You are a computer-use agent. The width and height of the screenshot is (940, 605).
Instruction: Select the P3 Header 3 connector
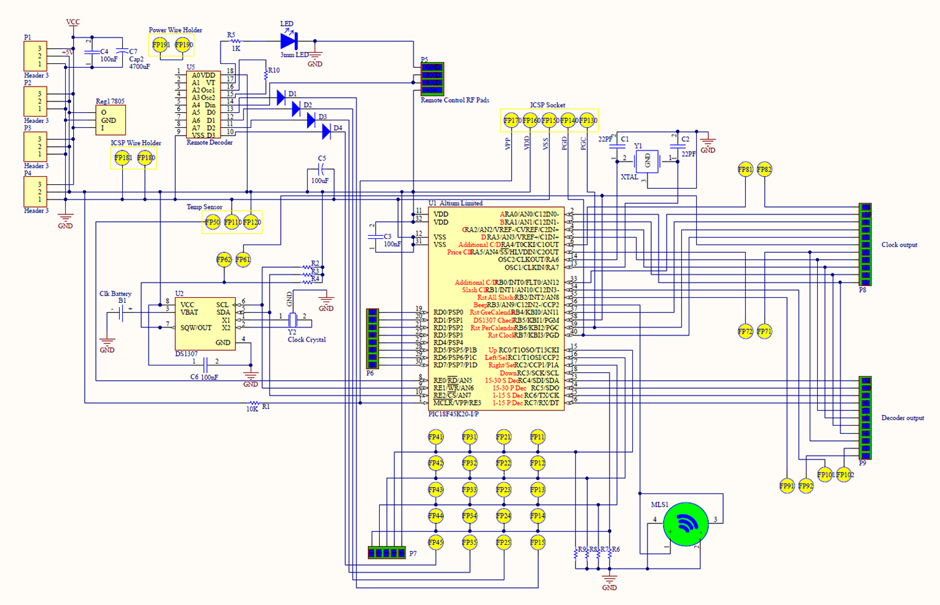[x=35, y=146]
